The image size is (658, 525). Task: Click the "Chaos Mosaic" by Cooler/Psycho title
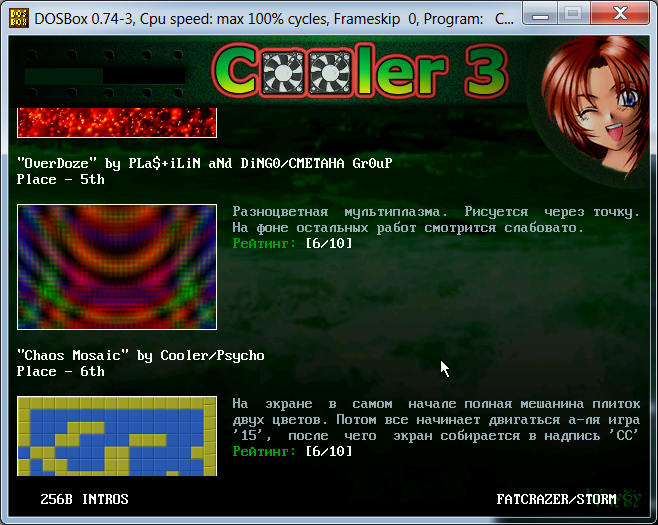click(x=141, y=355)
